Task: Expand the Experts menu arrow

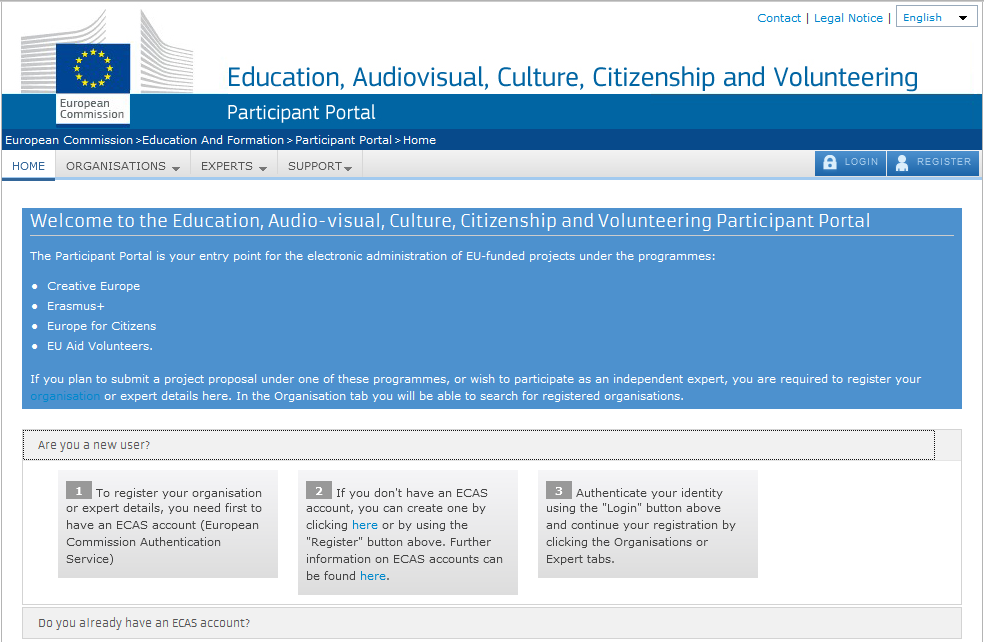Action: pyautogui.click(x=262, y=168)
